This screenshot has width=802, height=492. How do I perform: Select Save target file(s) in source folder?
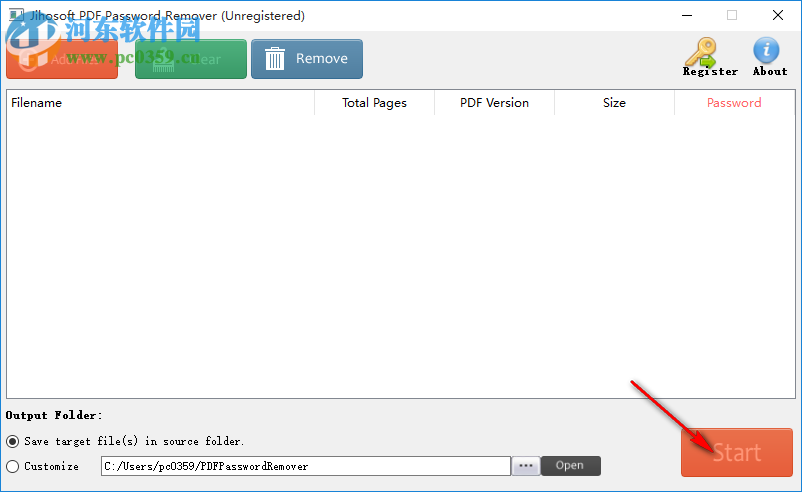(125, 441)
